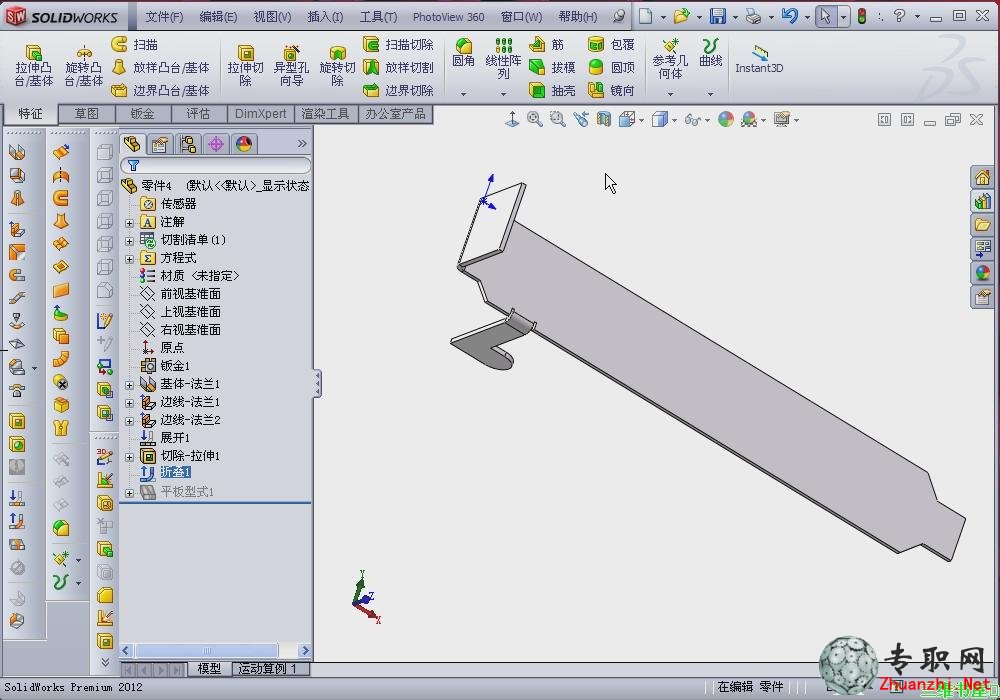The image size is (1000, 700).
Task: Open the Display Style cube icon
Action: click(659, 119)
